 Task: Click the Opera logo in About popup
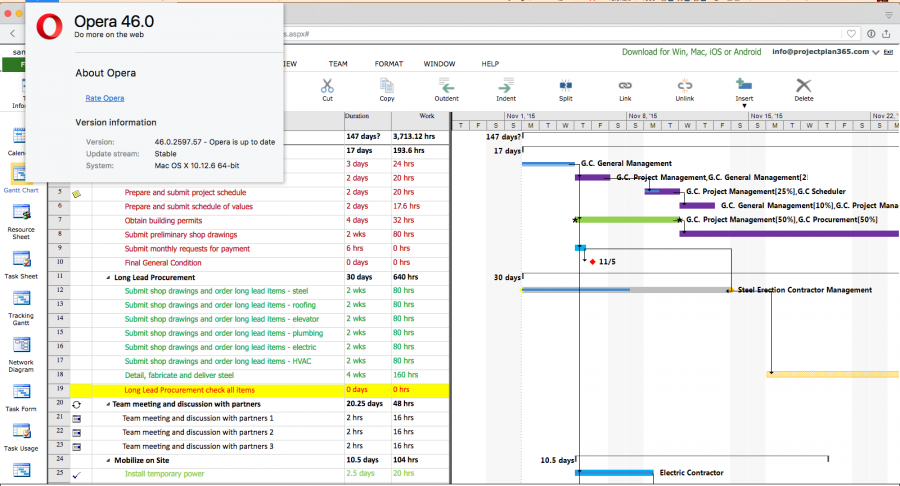click(x=50, y=26)
